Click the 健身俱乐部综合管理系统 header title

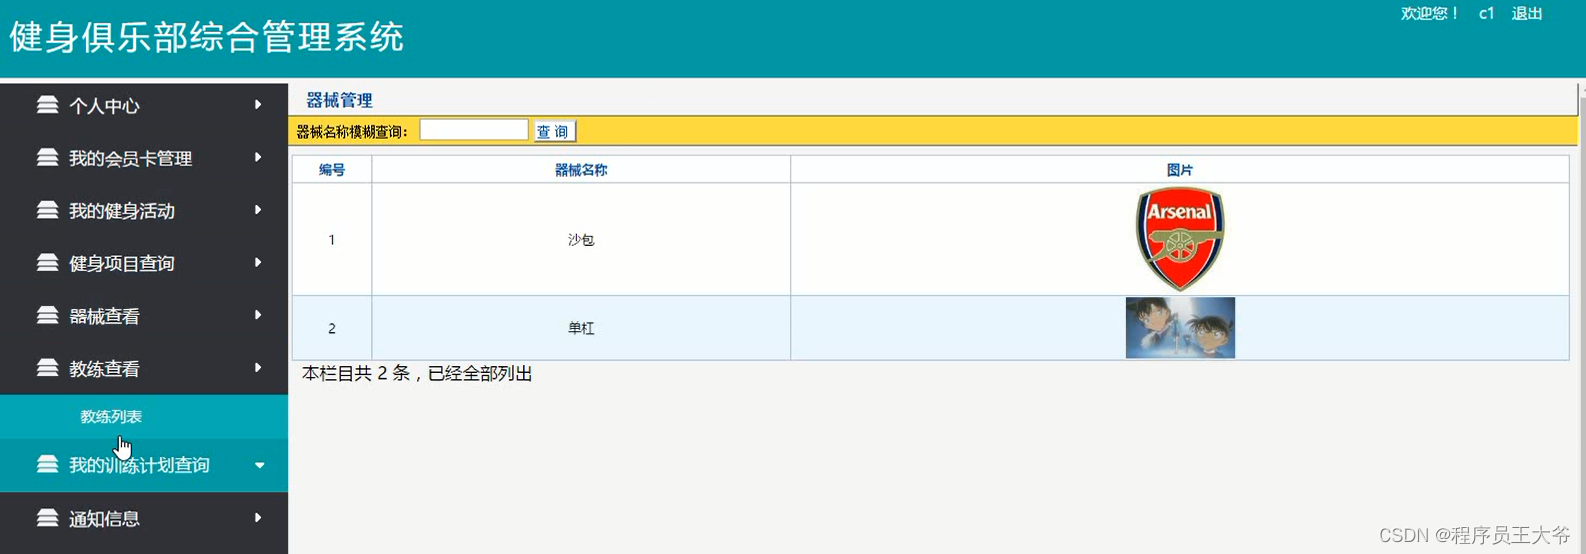tap(206, 37)
